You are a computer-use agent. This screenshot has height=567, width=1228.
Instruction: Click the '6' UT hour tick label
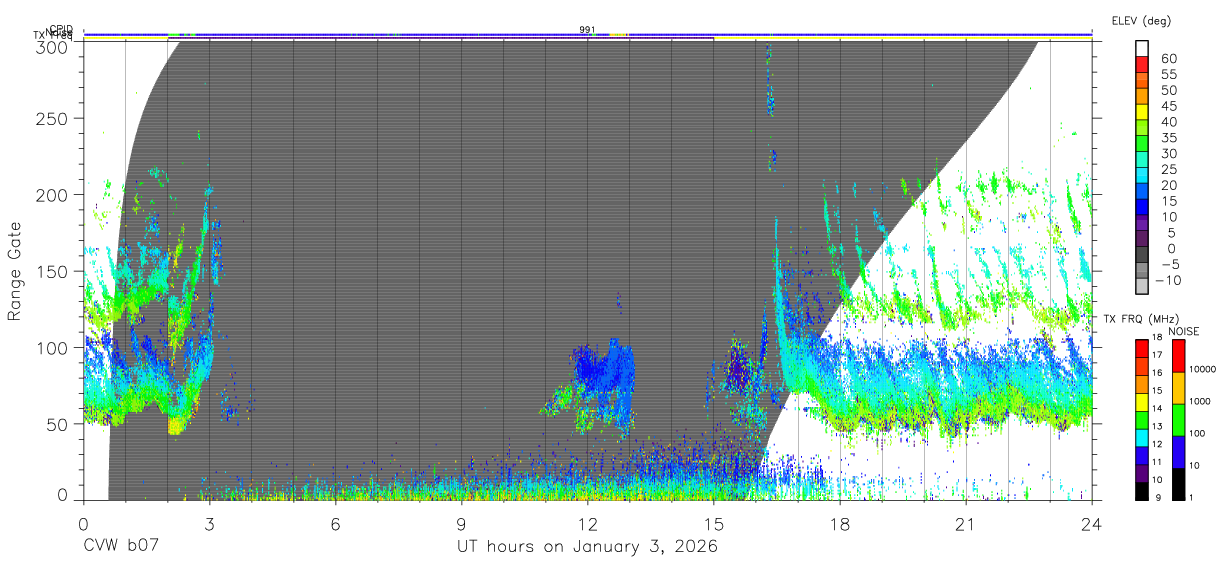pos(335,524)
